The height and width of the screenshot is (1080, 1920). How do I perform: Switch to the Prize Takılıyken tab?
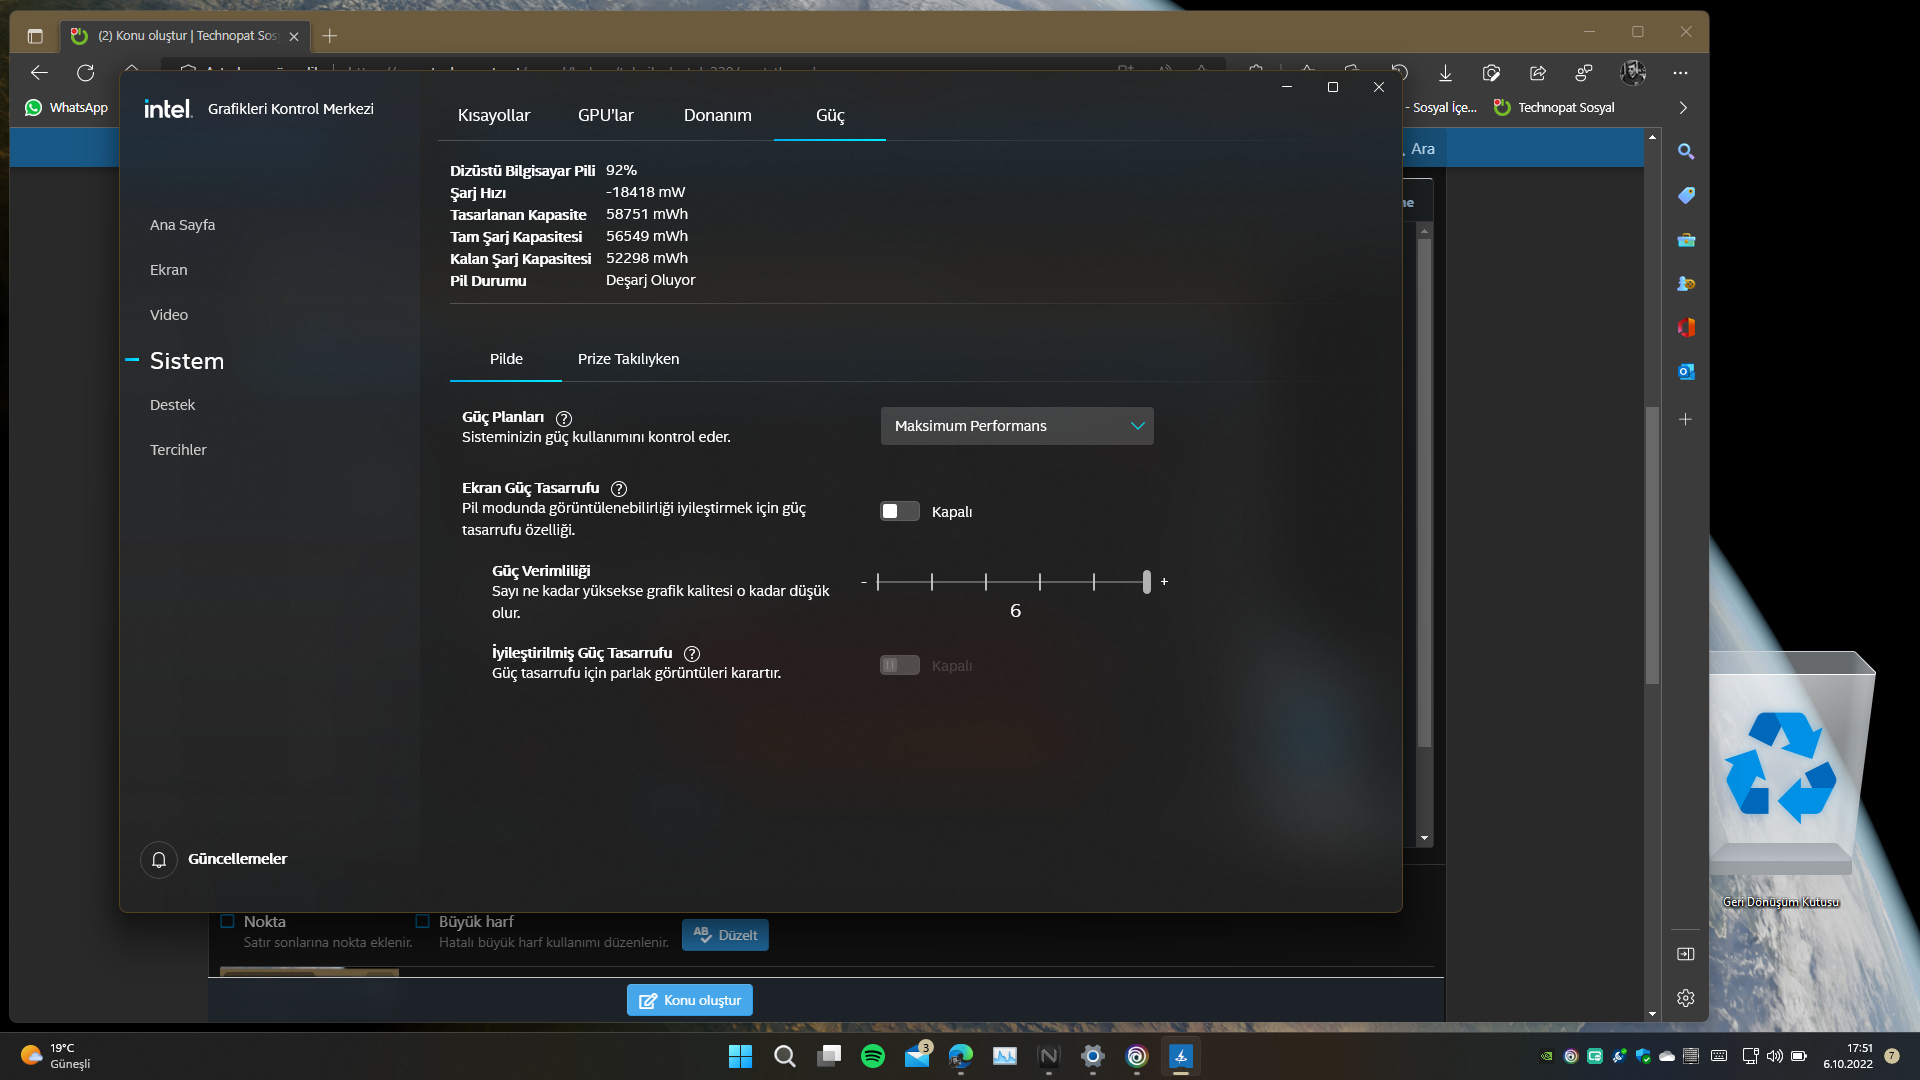point(628,359)
